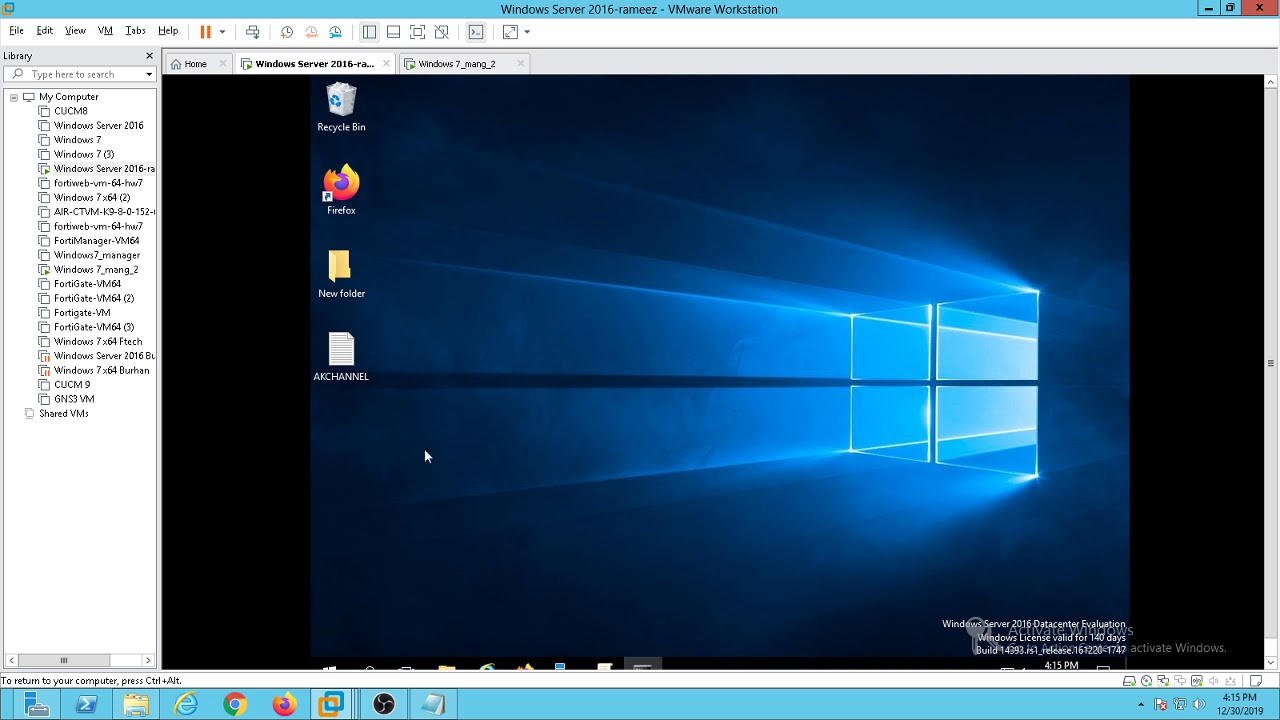Open the VM menu
Image resolution: width=1280 pixels, height=720 pixels.
105,31
